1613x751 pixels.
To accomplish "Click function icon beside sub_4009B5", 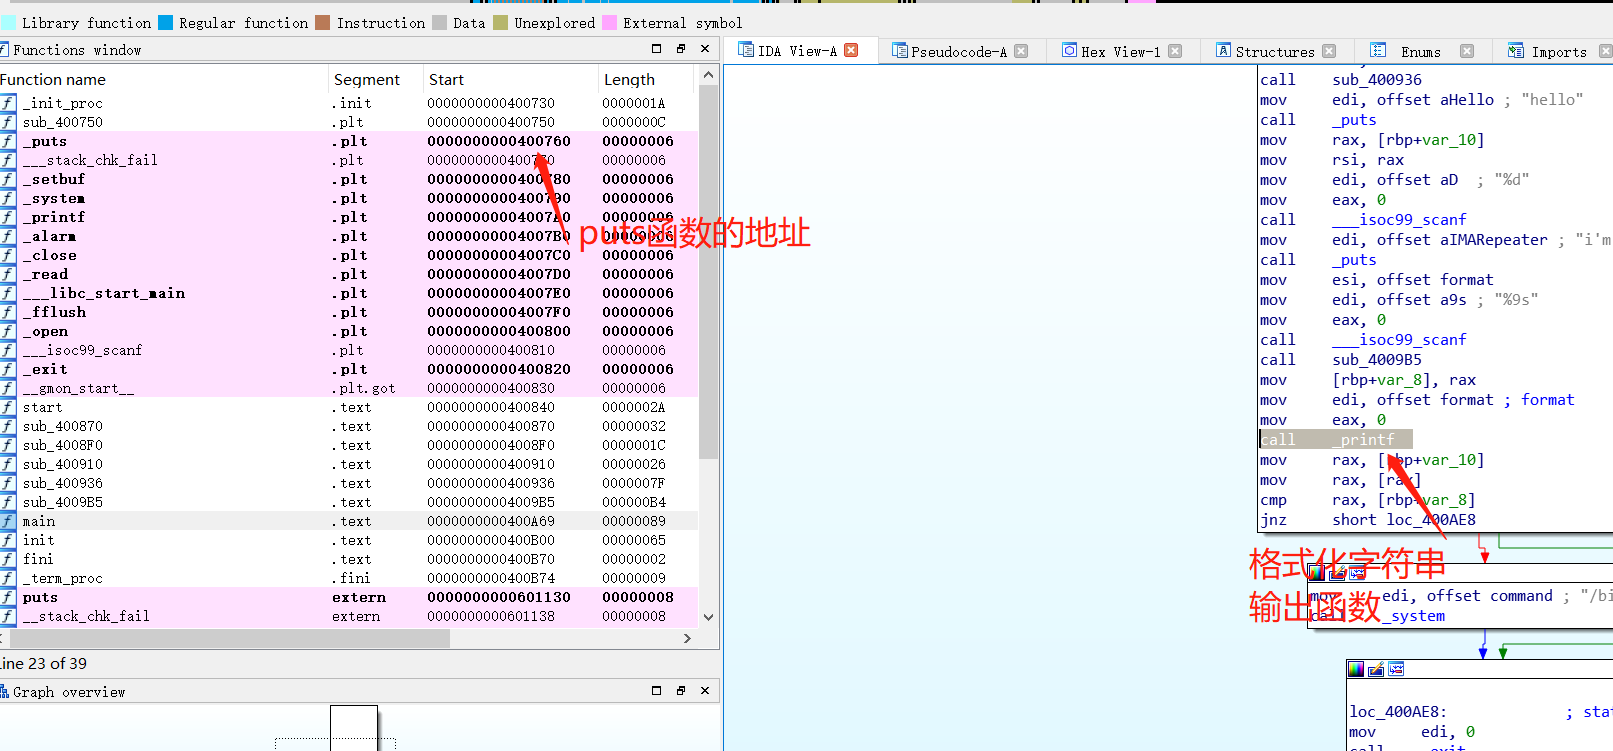I will tap(8, 502).
